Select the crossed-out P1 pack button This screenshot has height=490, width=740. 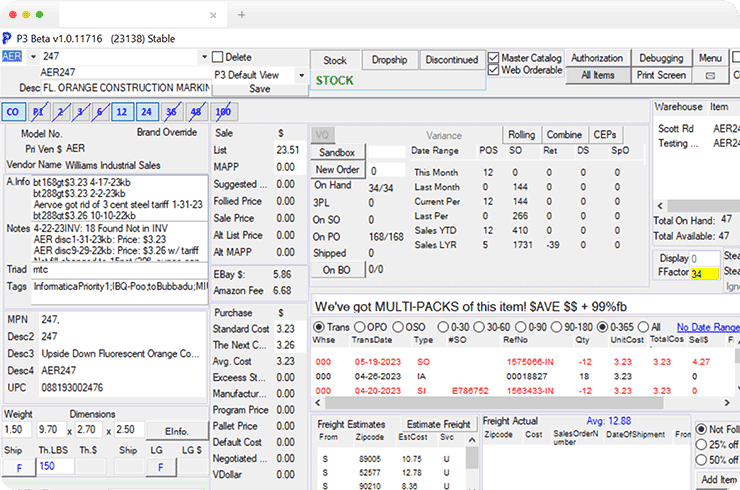[38, 112]
